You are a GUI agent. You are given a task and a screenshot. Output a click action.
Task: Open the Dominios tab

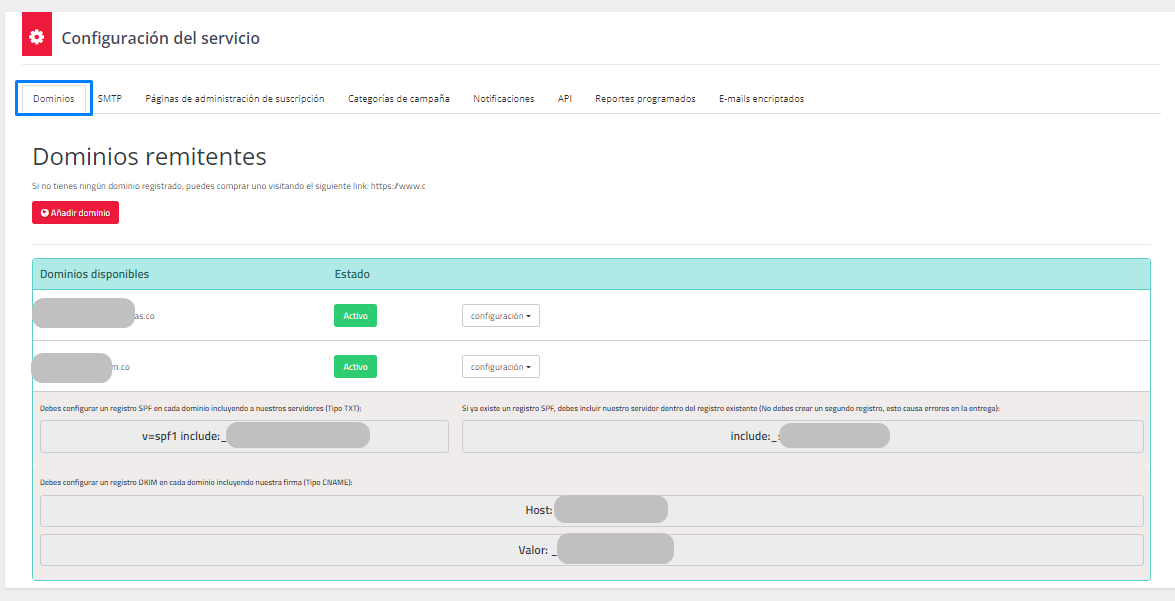53,99
